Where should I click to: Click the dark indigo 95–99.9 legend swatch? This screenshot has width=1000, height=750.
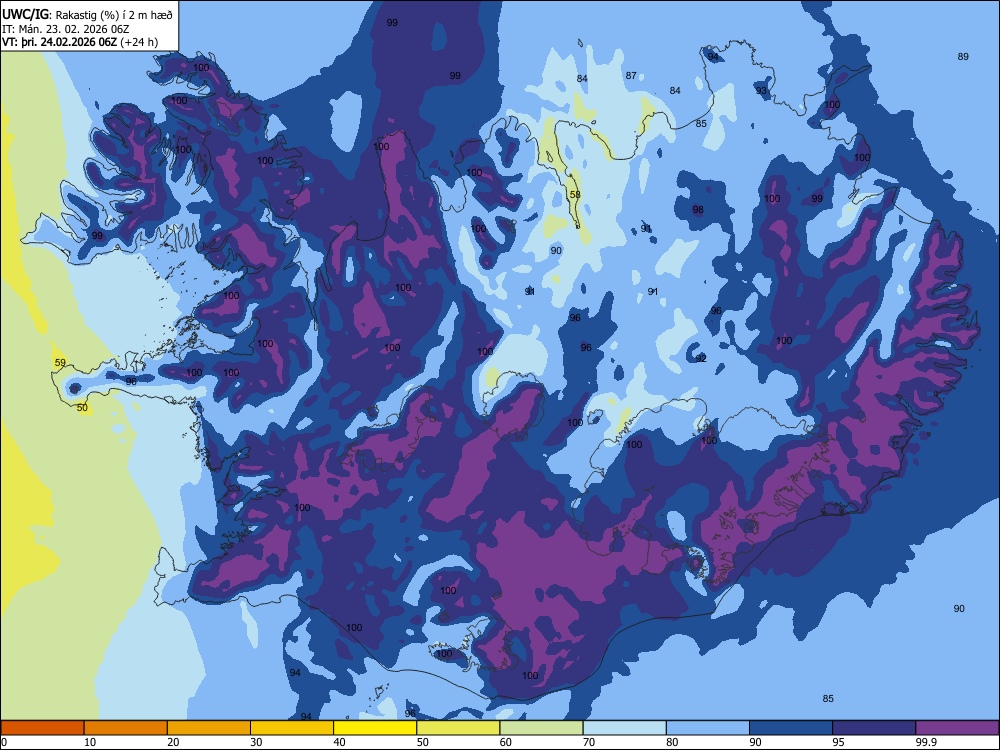(874, 728)
